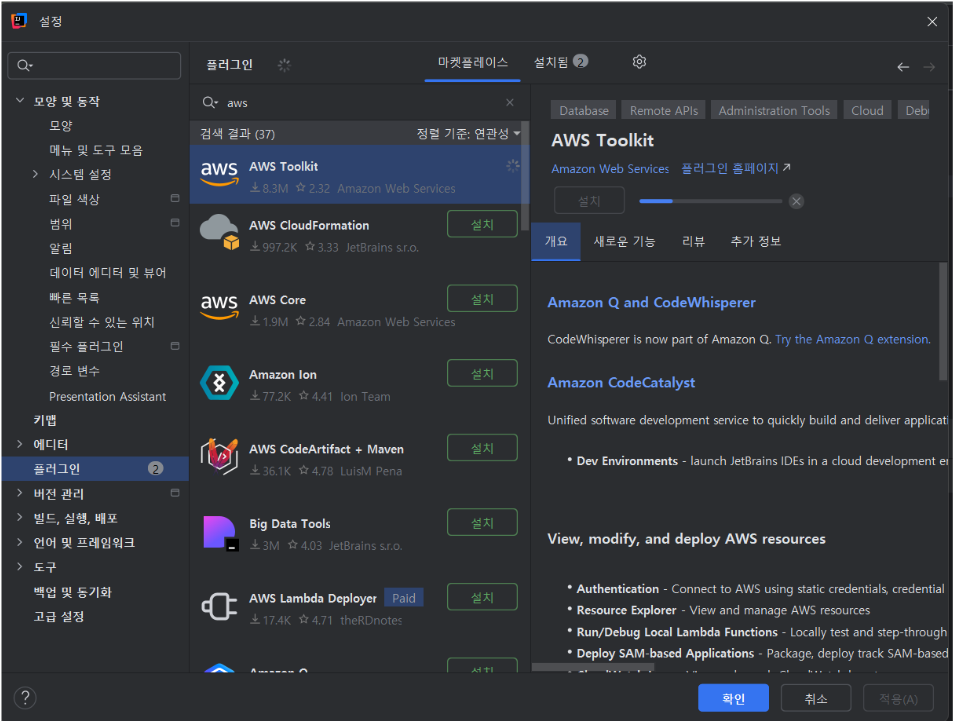Image resolution: width=954 pixels, height=722 pixels.
Task: Open the 새로운 기능 tab
Action: coord(624,241)
